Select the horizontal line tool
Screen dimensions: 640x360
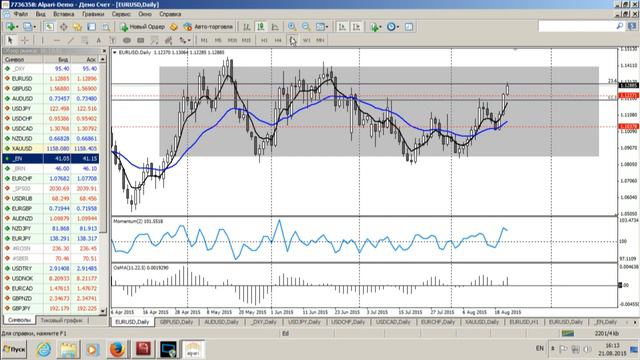[56, 40]
